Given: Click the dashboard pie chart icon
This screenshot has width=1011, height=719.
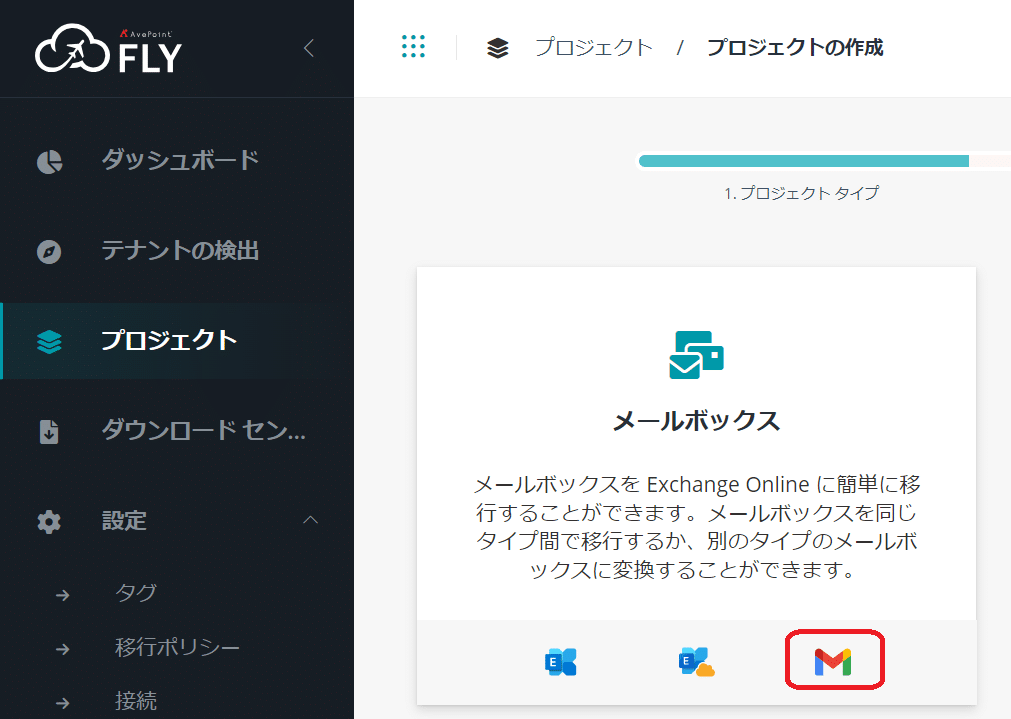Looking at the screenshot, I should point(50,162).
